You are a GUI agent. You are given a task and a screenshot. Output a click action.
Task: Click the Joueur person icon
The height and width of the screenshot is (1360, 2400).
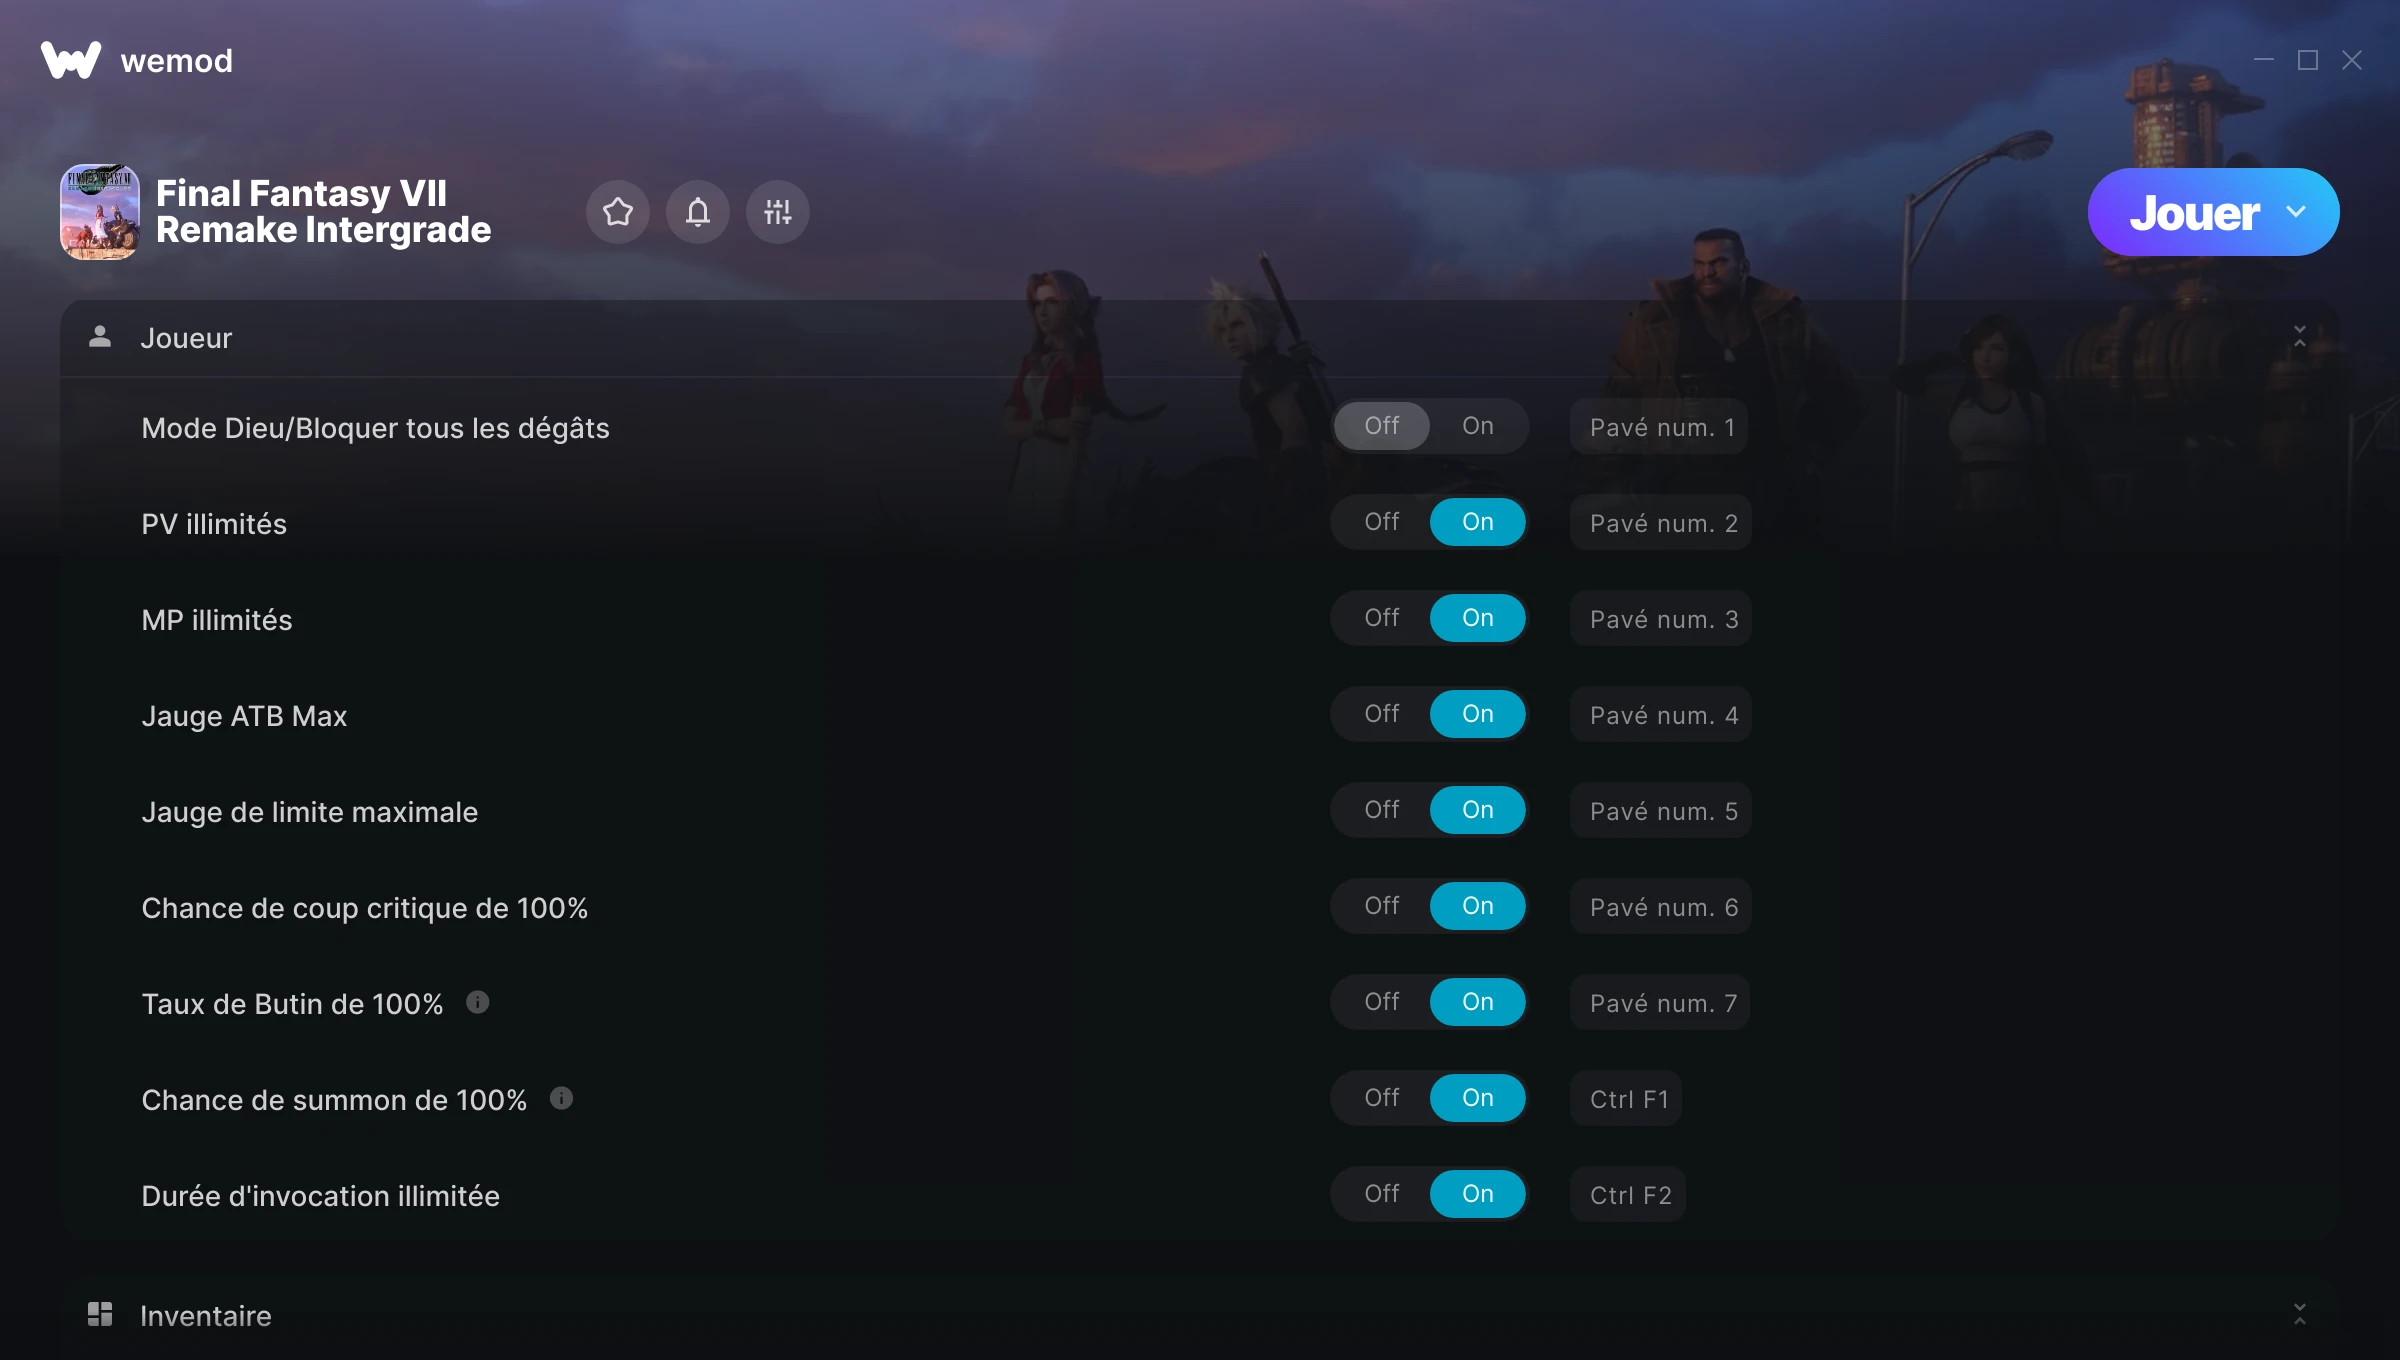click(100, 337)
